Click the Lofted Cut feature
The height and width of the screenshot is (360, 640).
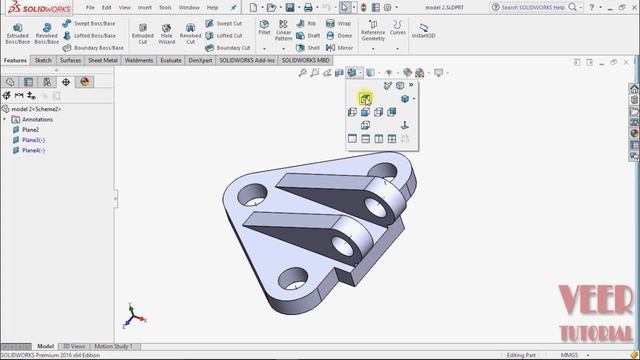coord(224,36)
